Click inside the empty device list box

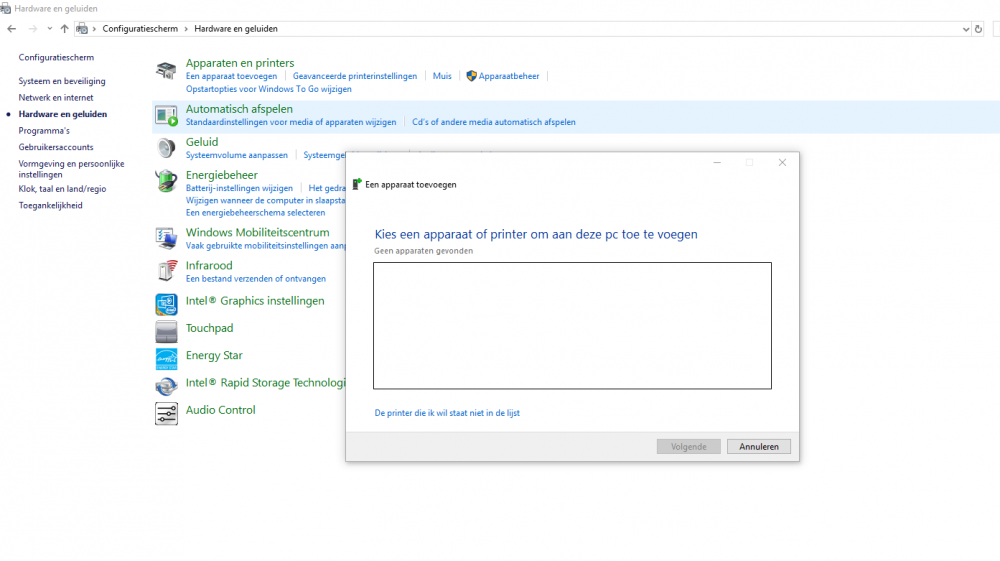(x=572, y=326)
